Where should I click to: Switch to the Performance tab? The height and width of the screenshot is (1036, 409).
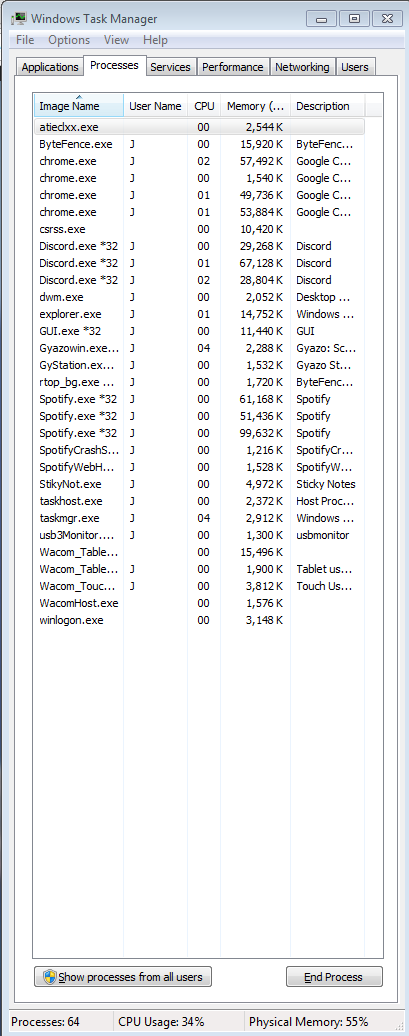(x=233, y=67)
